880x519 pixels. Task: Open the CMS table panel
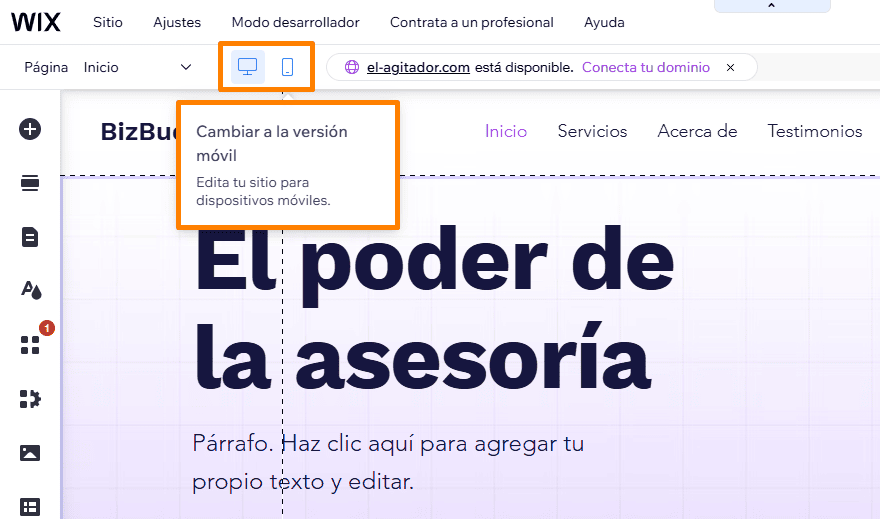coord(30,507)
